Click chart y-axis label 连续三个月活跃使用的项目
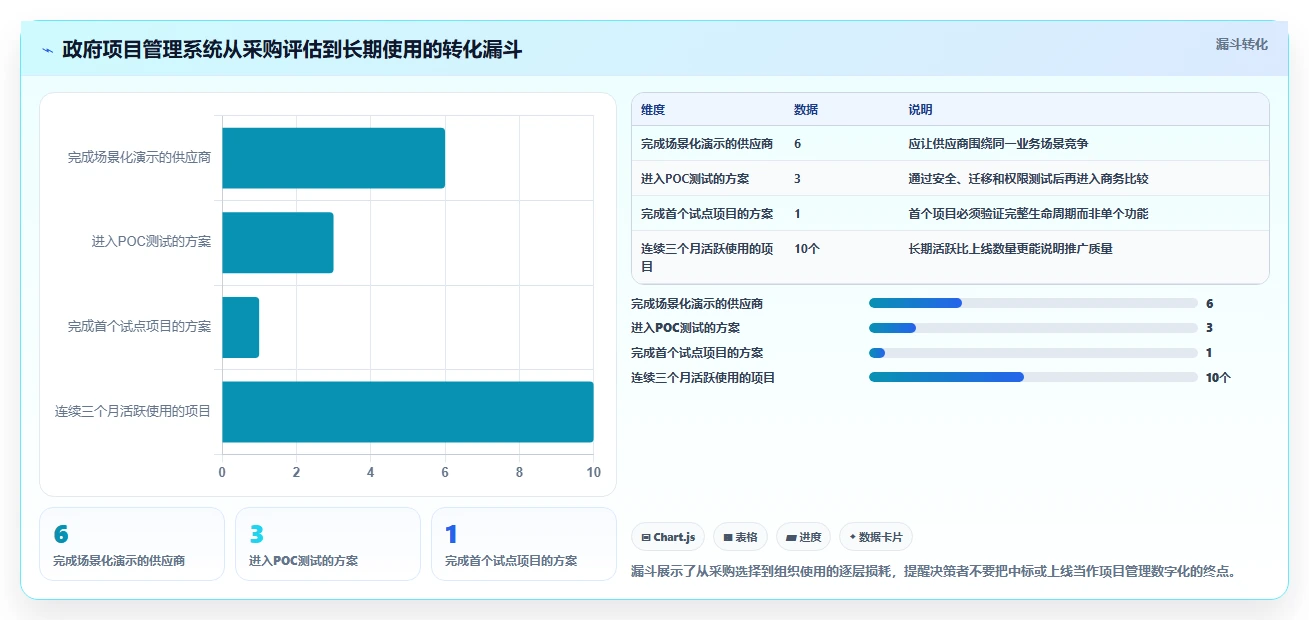 click(133, 411)
